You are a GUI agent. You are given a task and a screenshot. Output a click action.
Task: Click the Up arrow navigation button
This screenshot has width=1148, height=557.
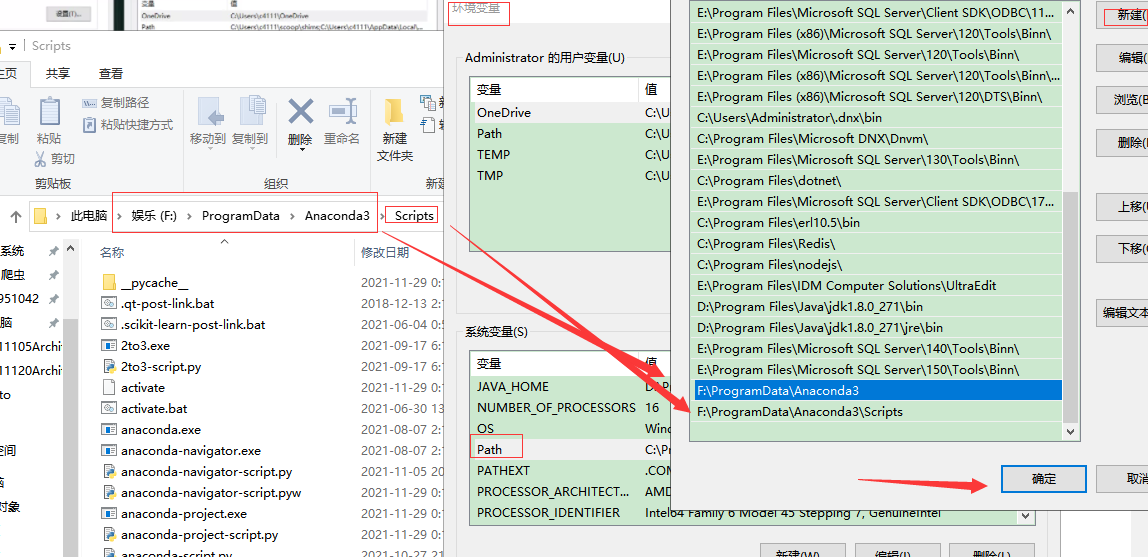pos(15,215)
